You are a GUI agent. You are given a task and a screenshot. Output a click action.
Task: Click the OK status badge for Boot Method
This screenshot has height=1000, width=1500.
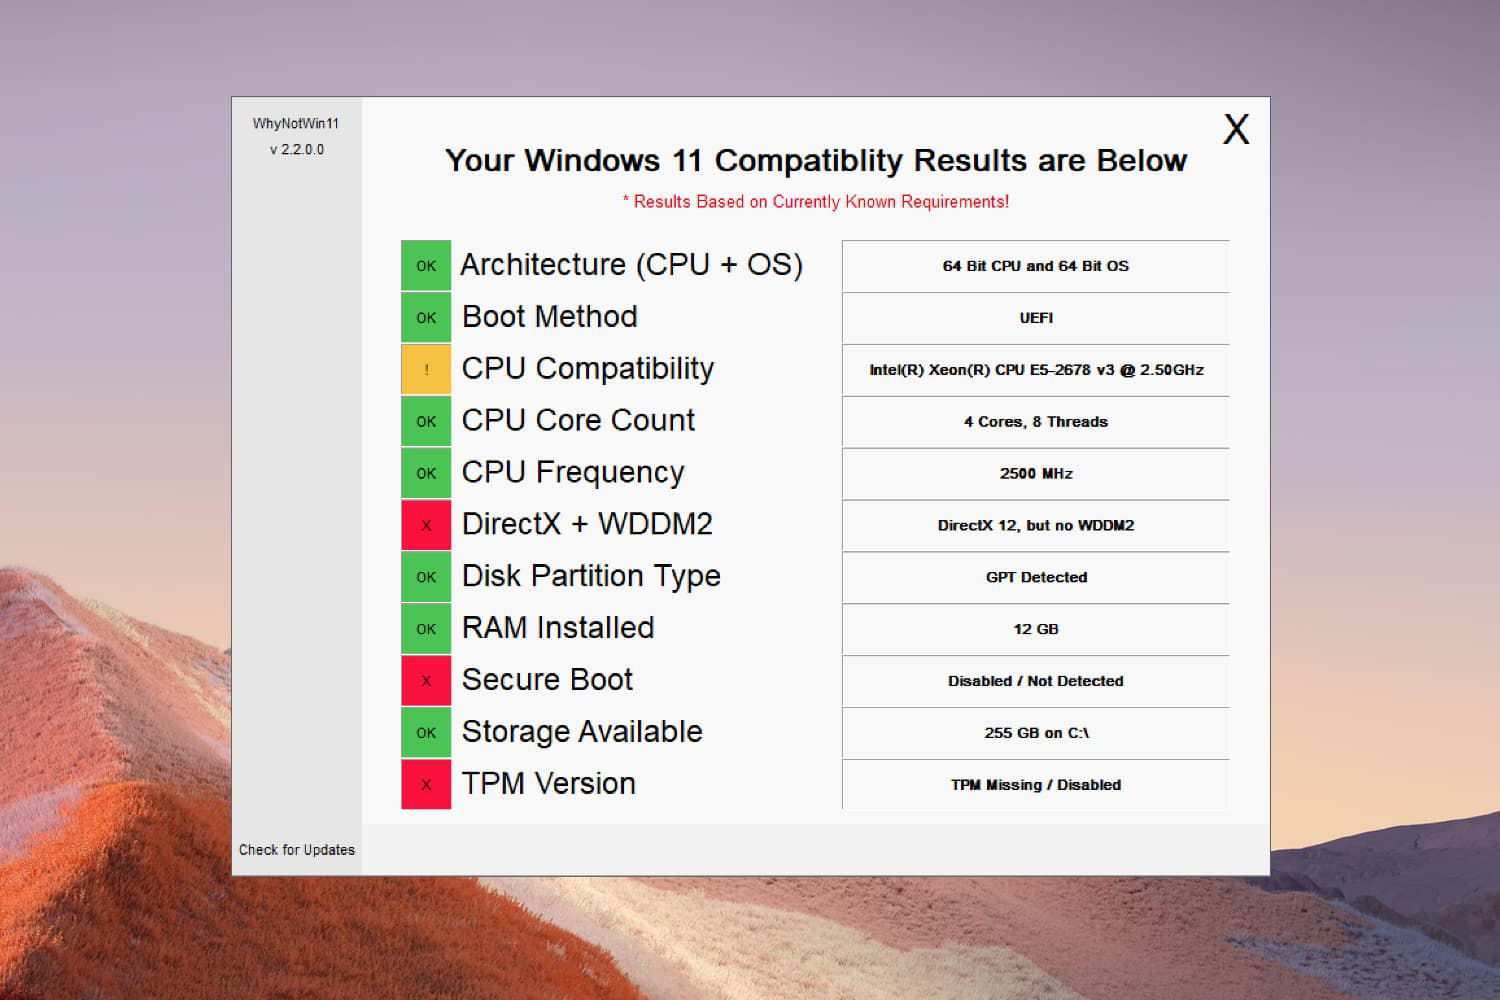tap(426, 318)
